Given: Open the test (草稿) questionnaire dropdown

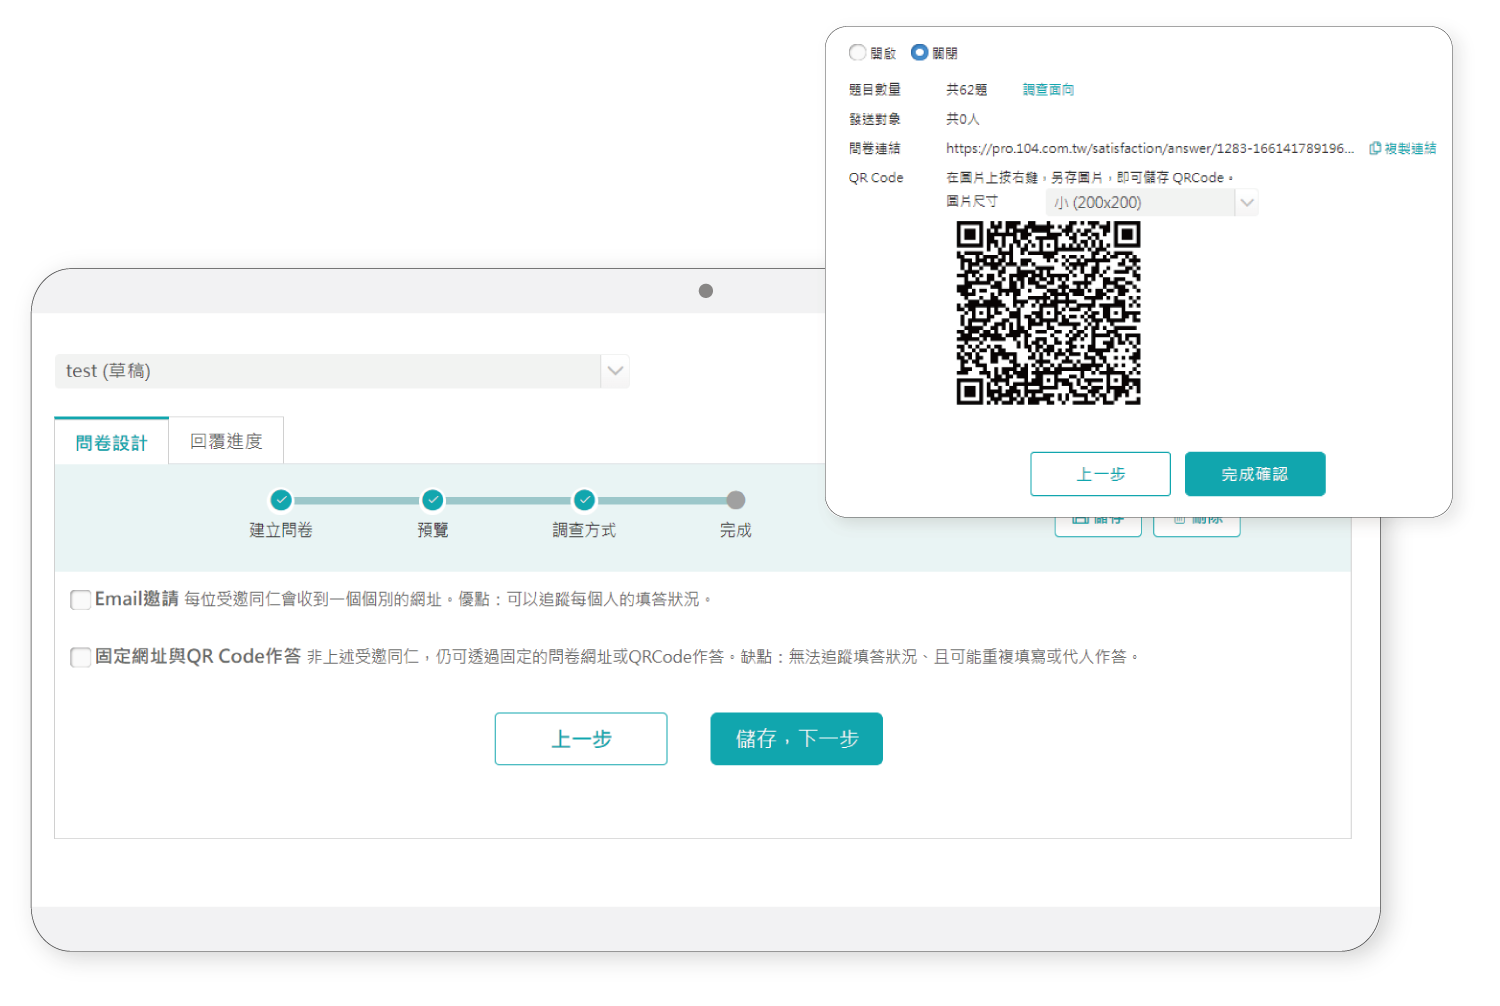Looking at the screenshot, I should click(342, 371).
